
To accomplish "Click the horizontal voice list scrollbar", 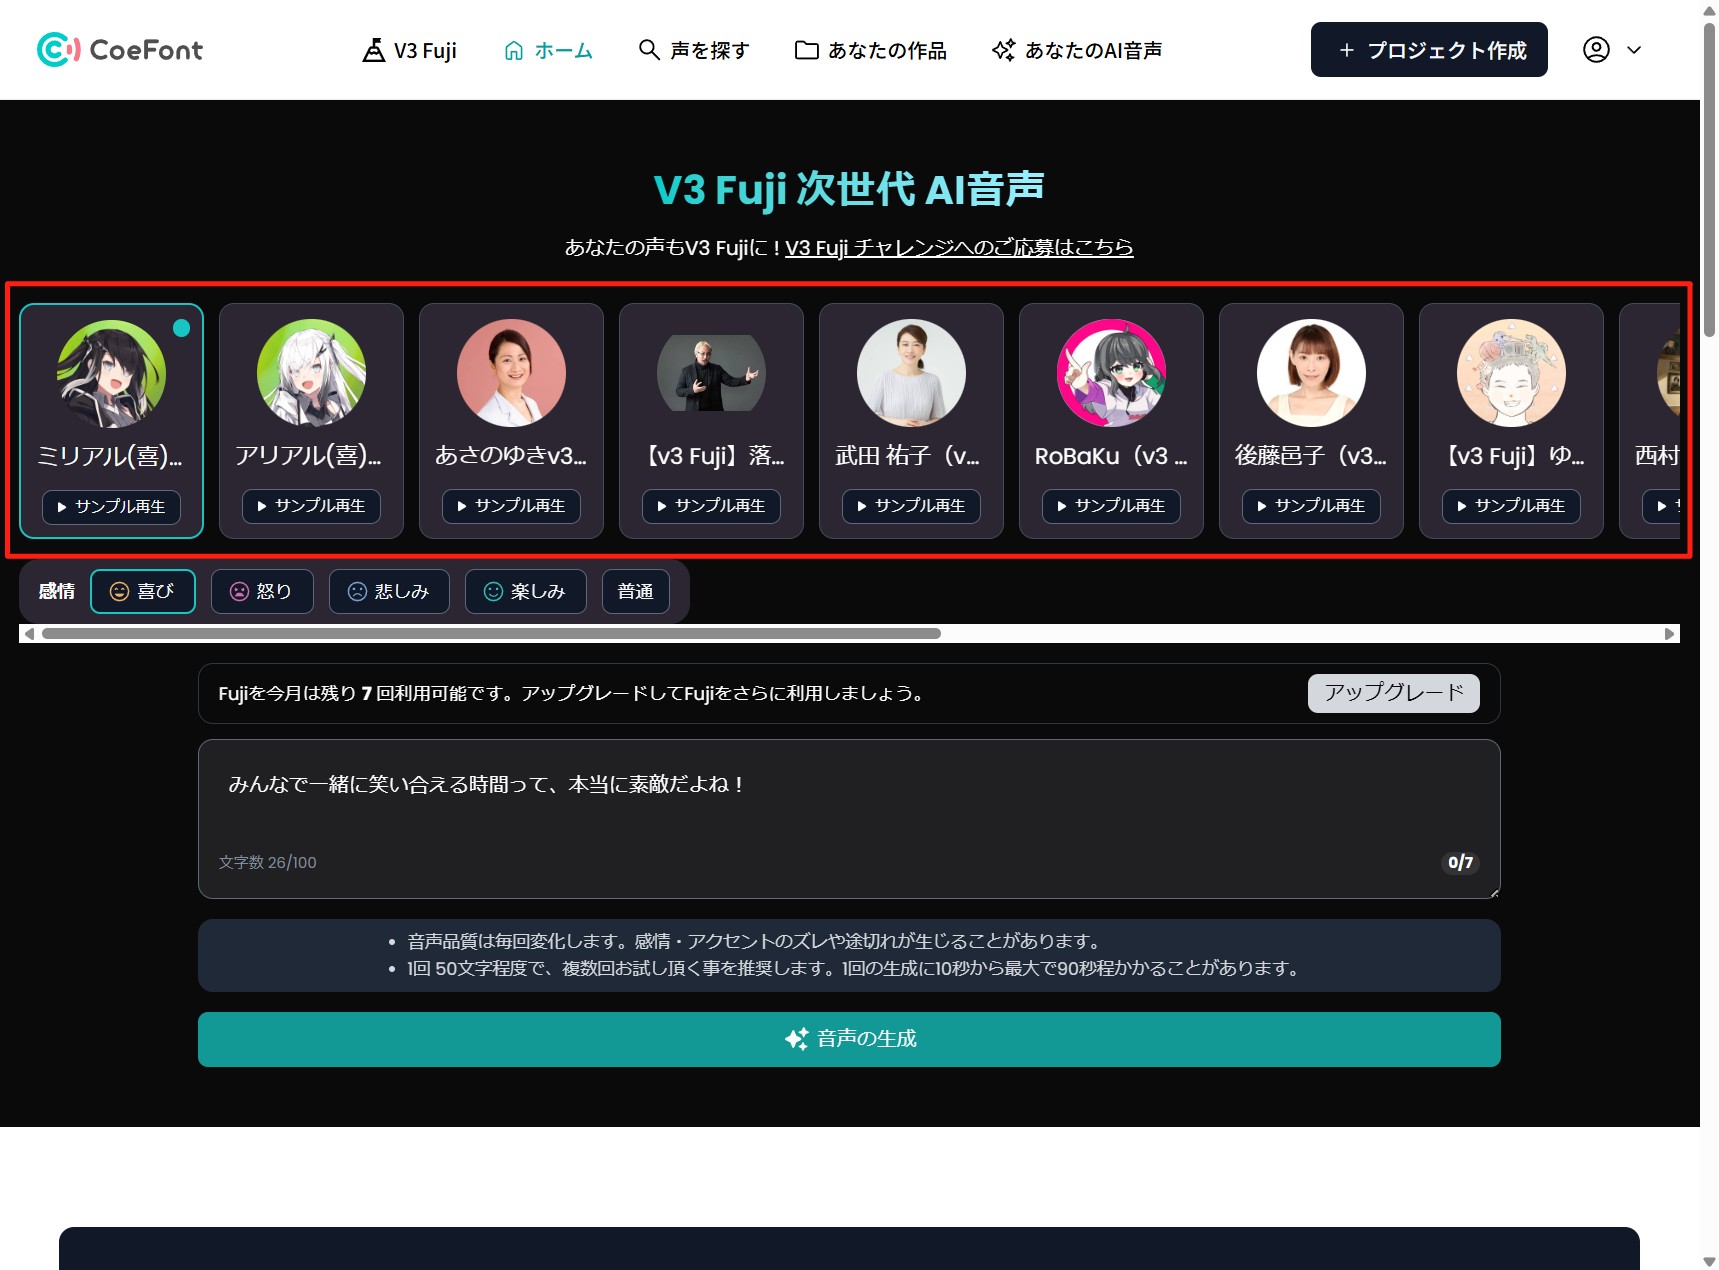I will coord(490,633).
